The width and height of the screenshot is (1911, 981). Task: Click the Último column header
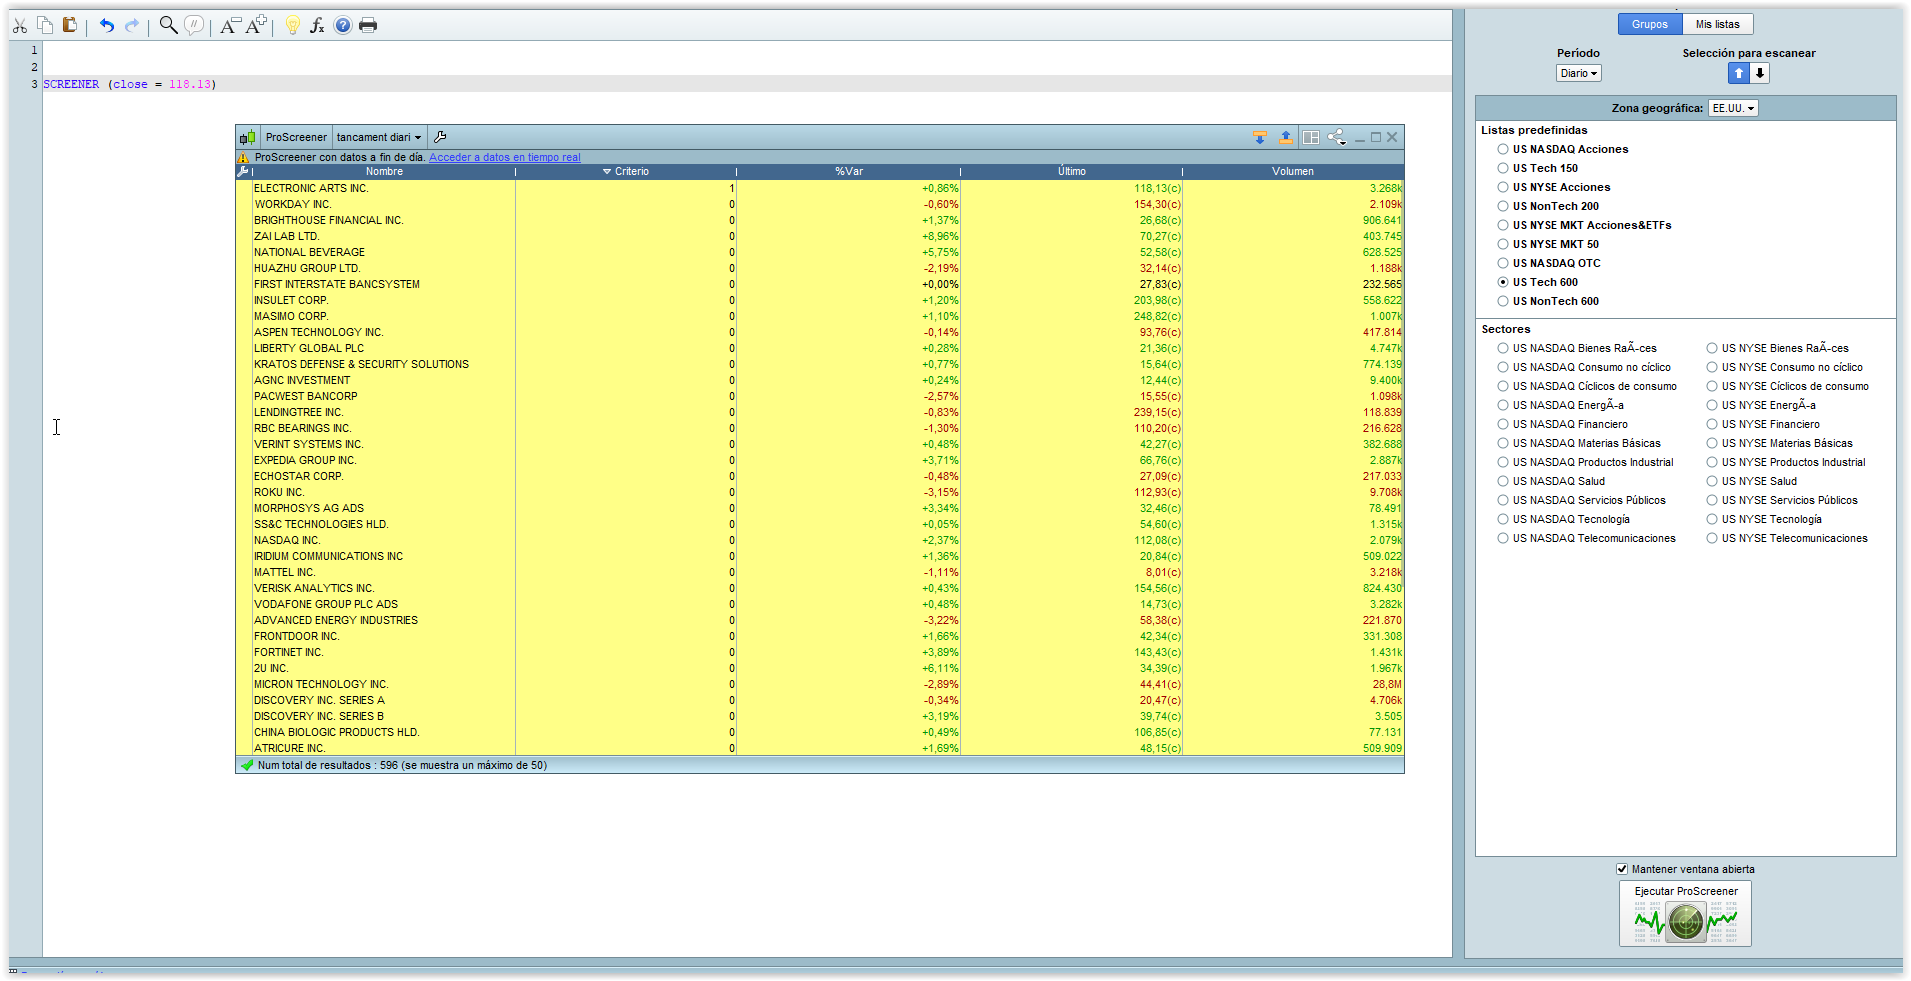point(1072,171)
